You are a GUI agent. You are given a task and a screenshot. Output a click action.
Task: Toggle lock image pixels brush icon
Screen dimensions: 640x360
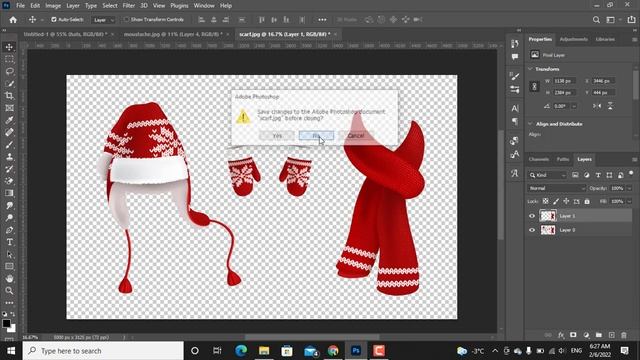(x=556, y=201)
